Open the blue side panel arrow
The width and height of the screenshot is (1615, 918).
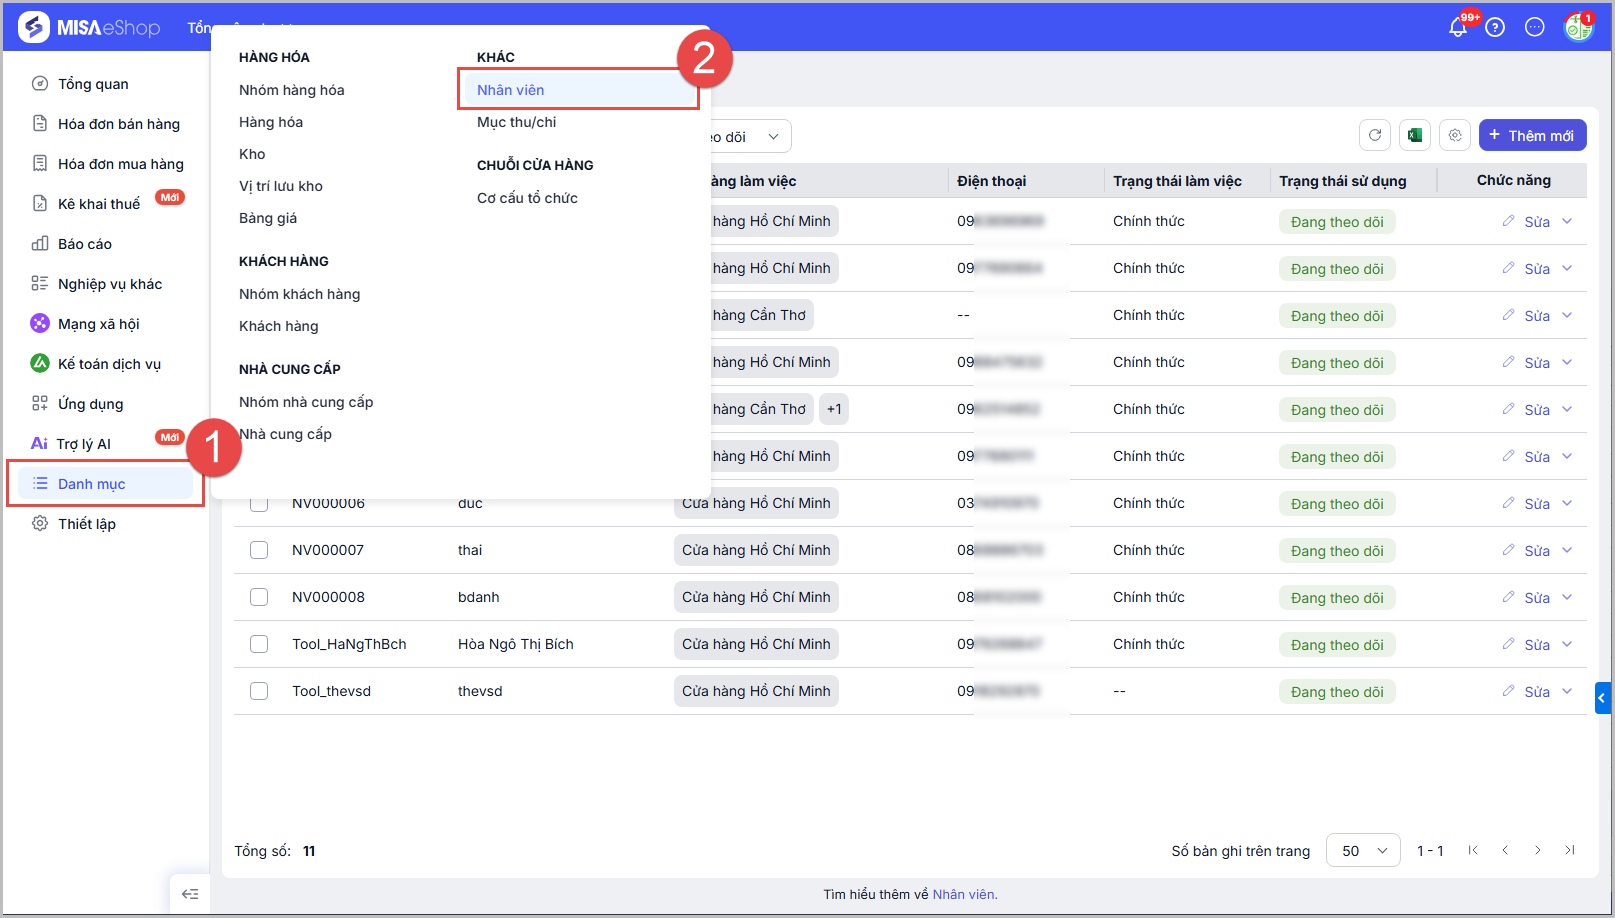1603,698
